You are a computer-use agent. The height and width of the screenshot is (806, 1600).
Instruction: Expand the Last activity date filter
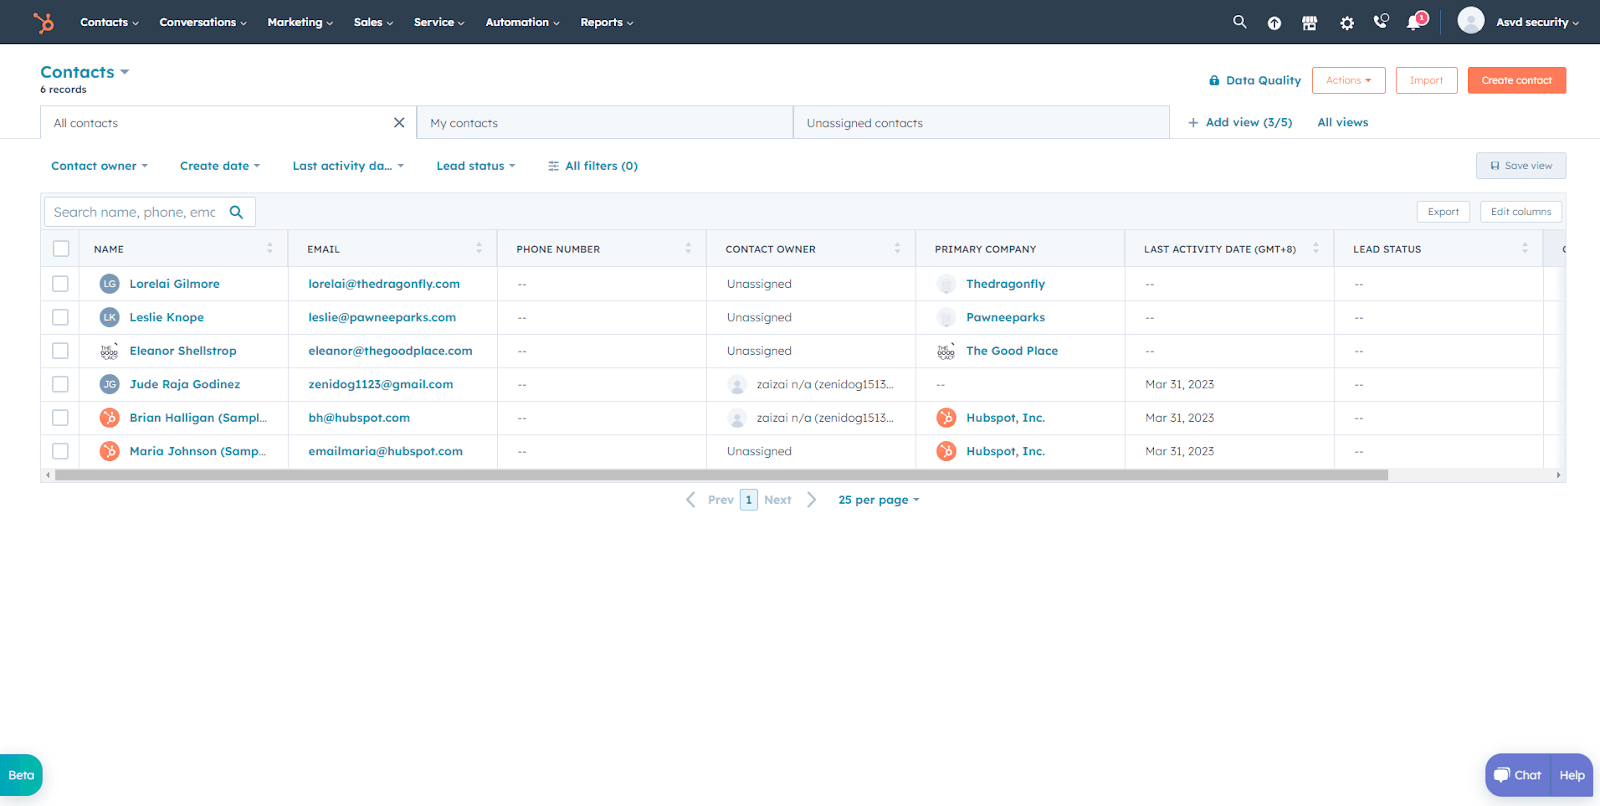[x=348, y=166]
